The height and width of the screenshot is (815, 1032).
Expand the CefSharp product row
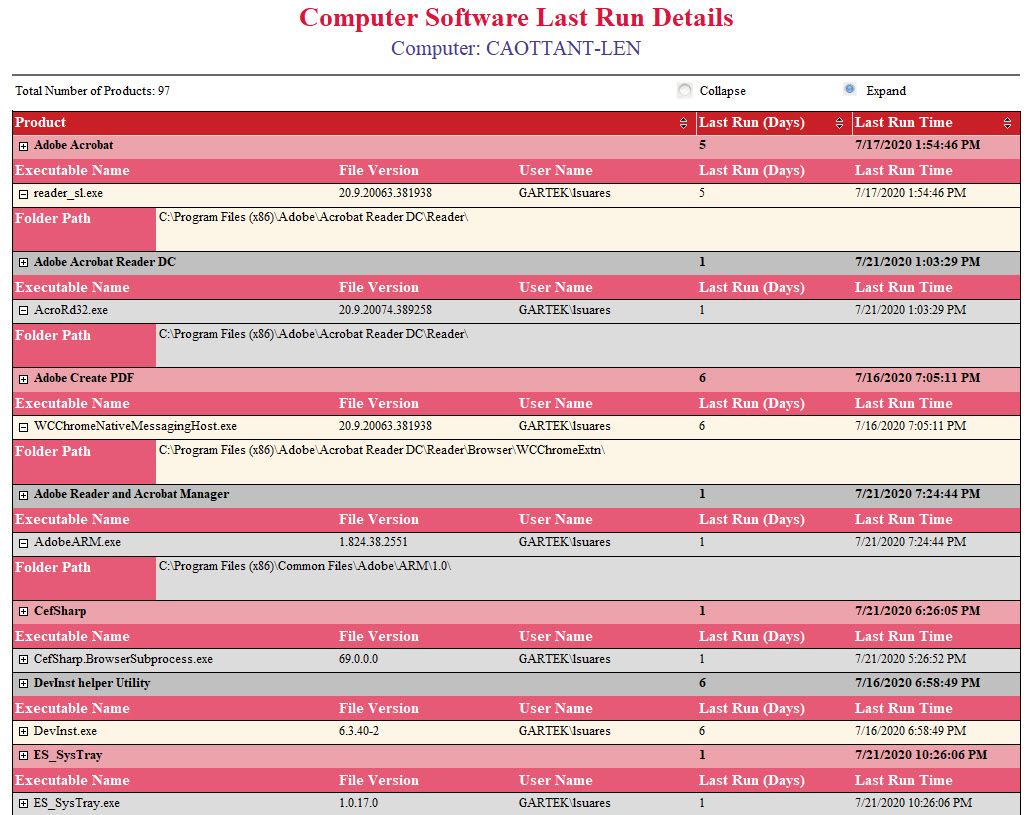tap(23, 611)
